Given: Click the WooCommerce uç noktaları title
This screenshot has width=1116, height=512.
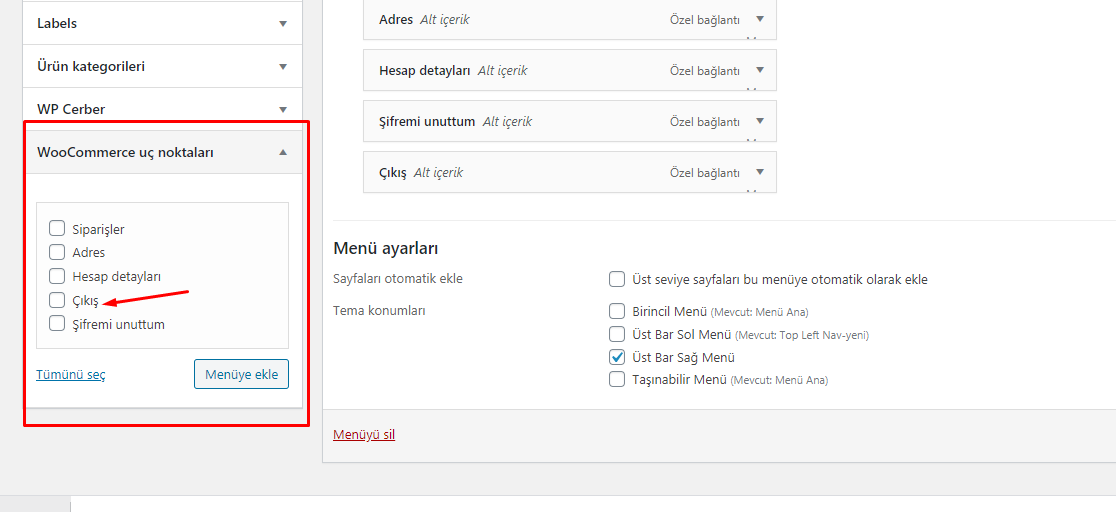Looking at the screenshot, I should (x=125, y=152).
